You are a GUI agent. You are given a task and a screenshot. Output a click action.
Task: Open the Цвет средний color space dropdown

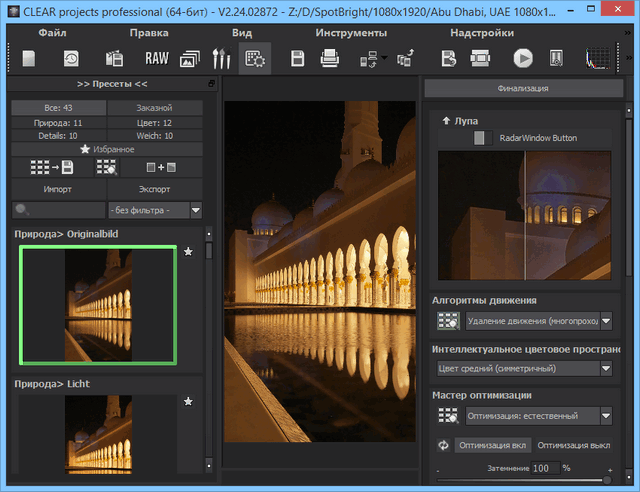click(x=606, y=368)
